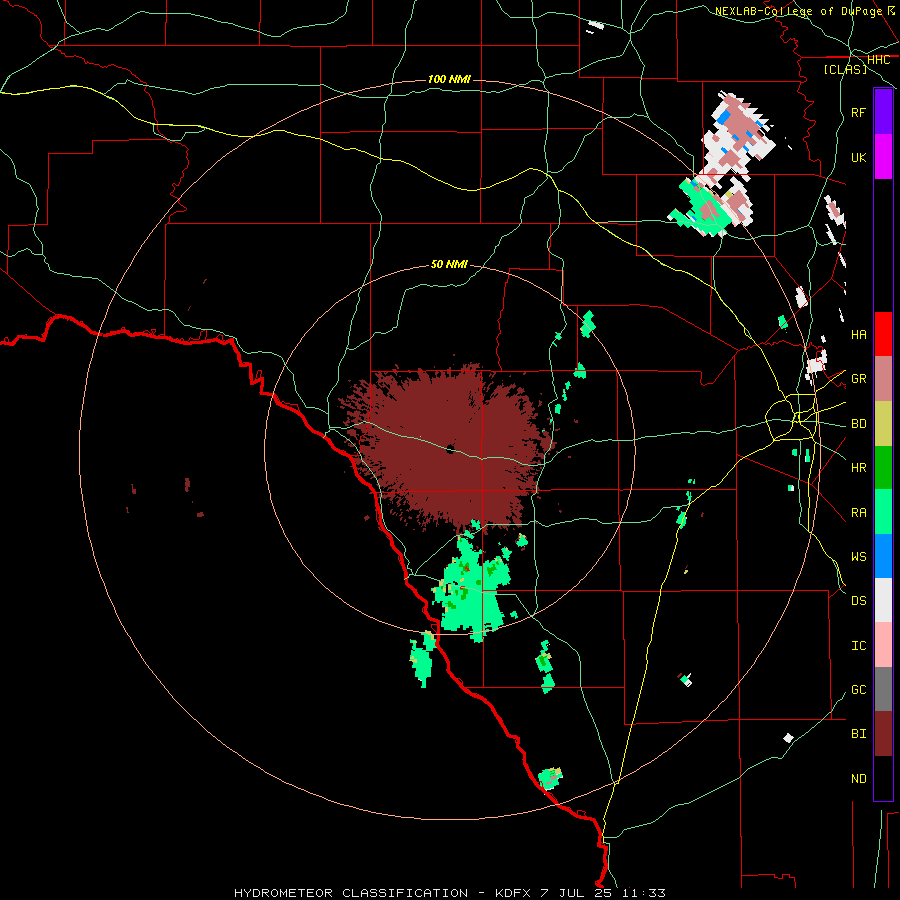Click 'HYDROMETEOR CLASSIFICATION' in the caption
The image size is (900, 900).
[351, 893]
